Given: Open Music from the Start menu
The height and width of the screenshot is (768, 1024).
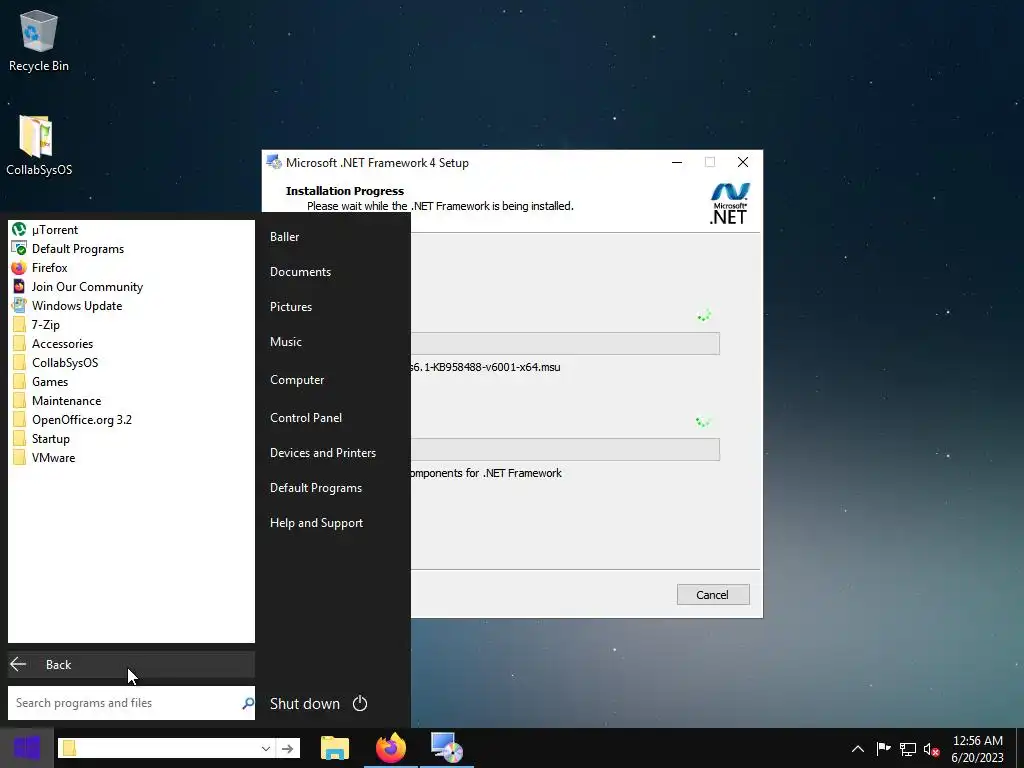Looking at the screenshot, I should tap(286, 342).
